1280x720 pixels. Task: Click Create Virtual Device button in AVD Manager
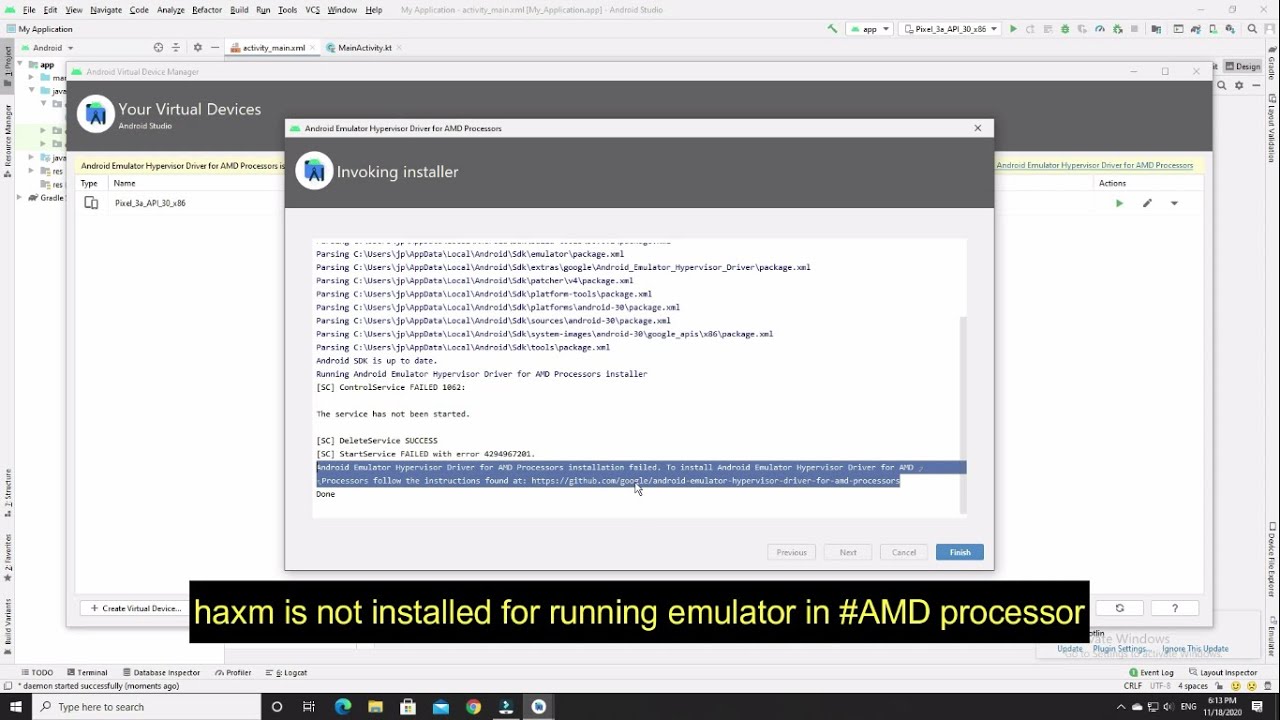135,608
